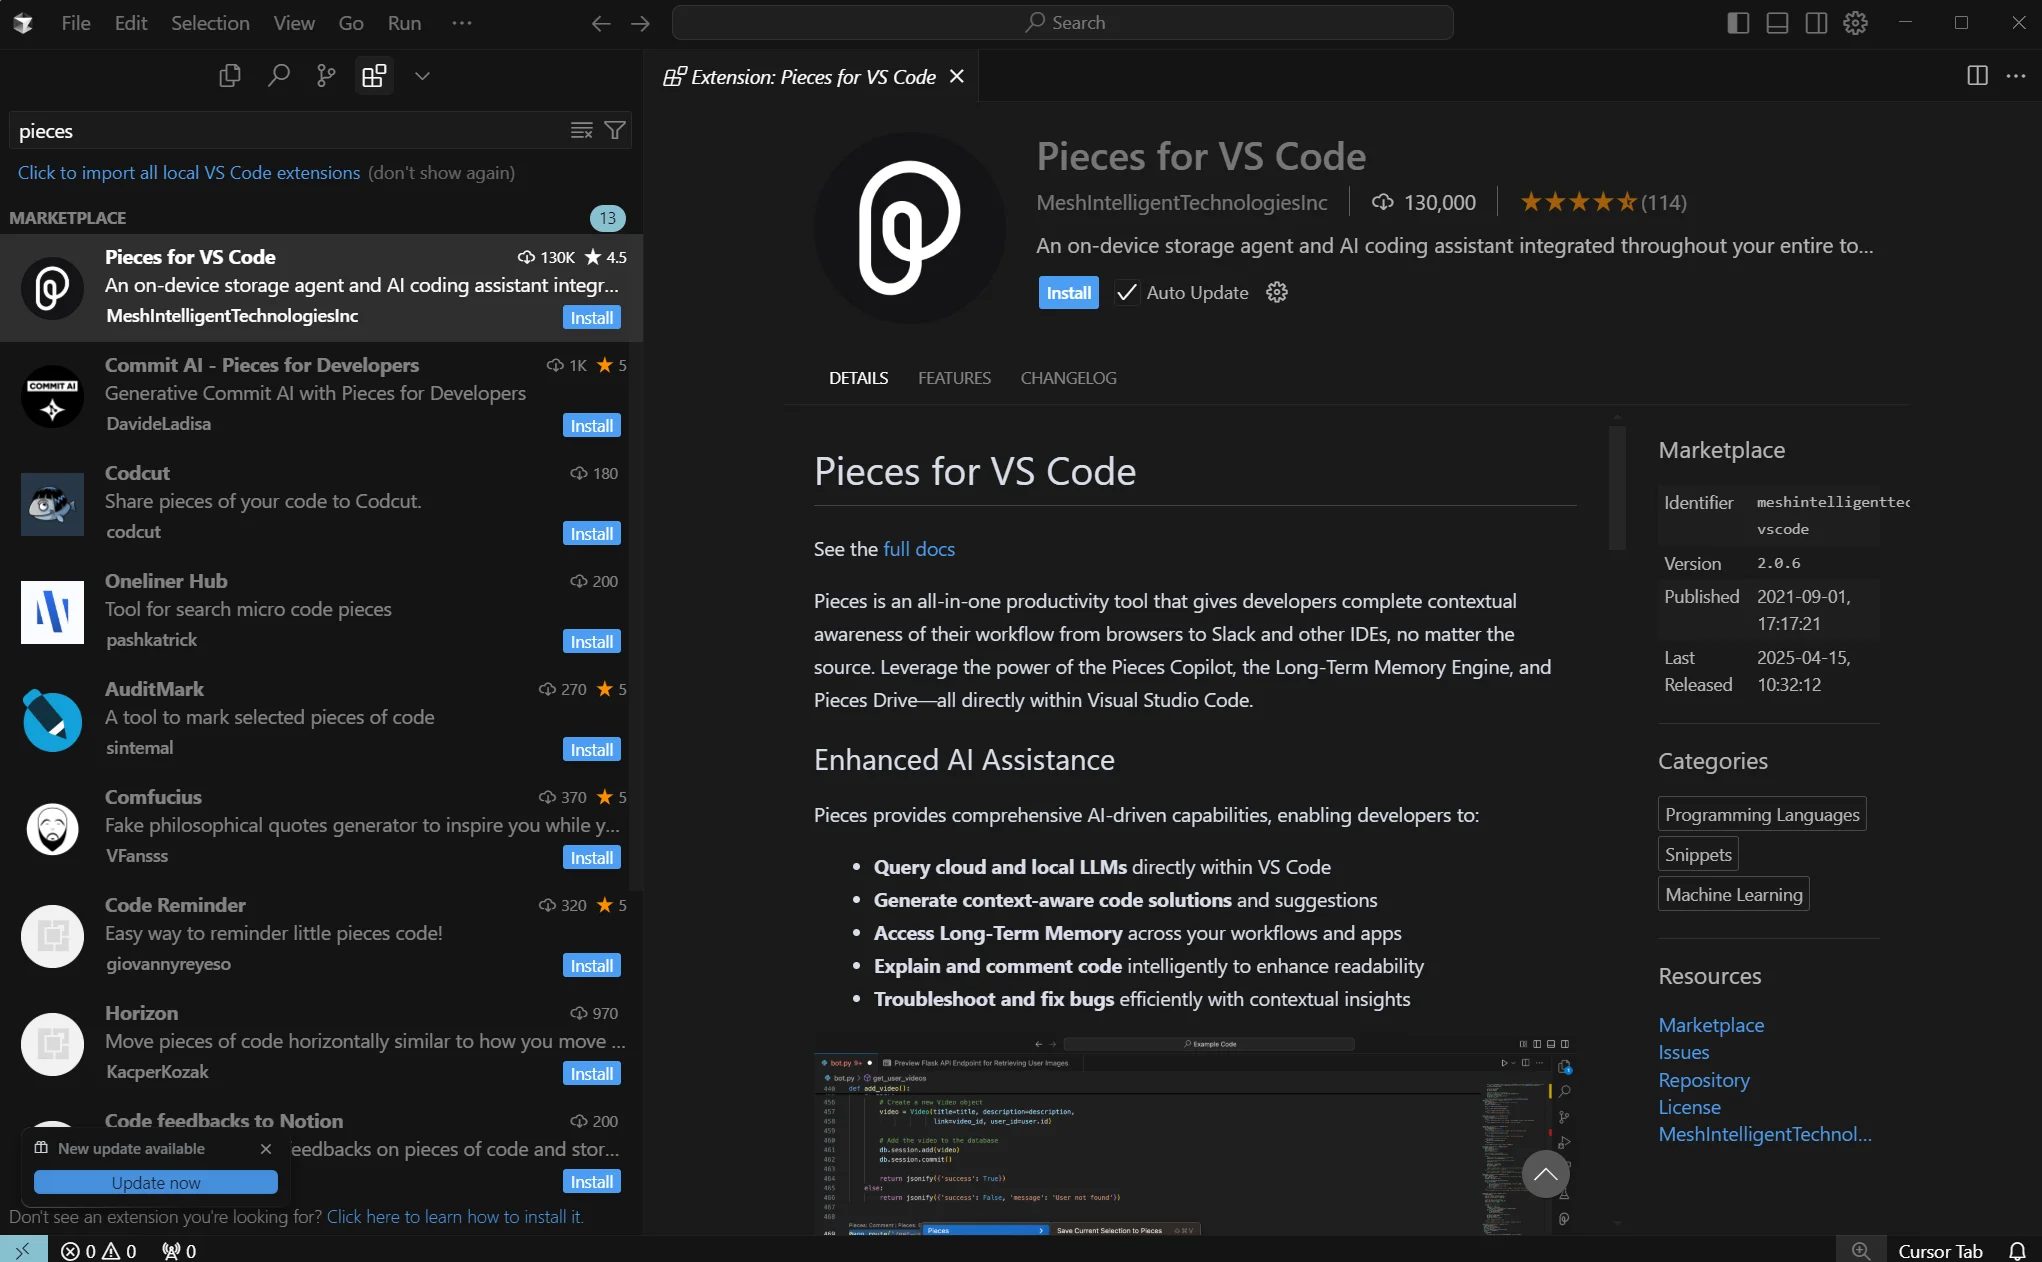Image resolution: width=2042 pixels, height=1262 pixels.
Task: Click the extension filter funnel icon
Action: point(615,131)
